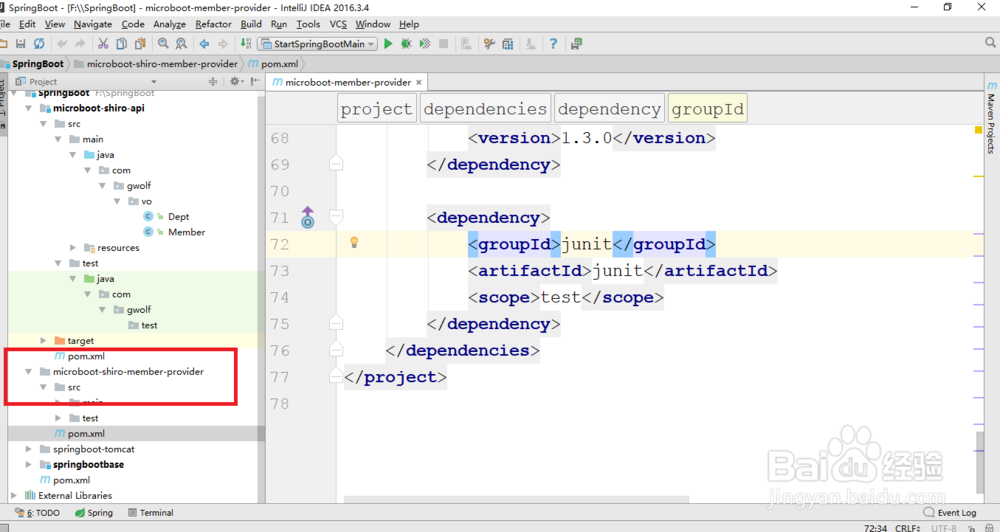The height and width of the screenshot is (532, 1000).
Task: Collapse the microboot-shiro-member-provider node
Action: 29,371
